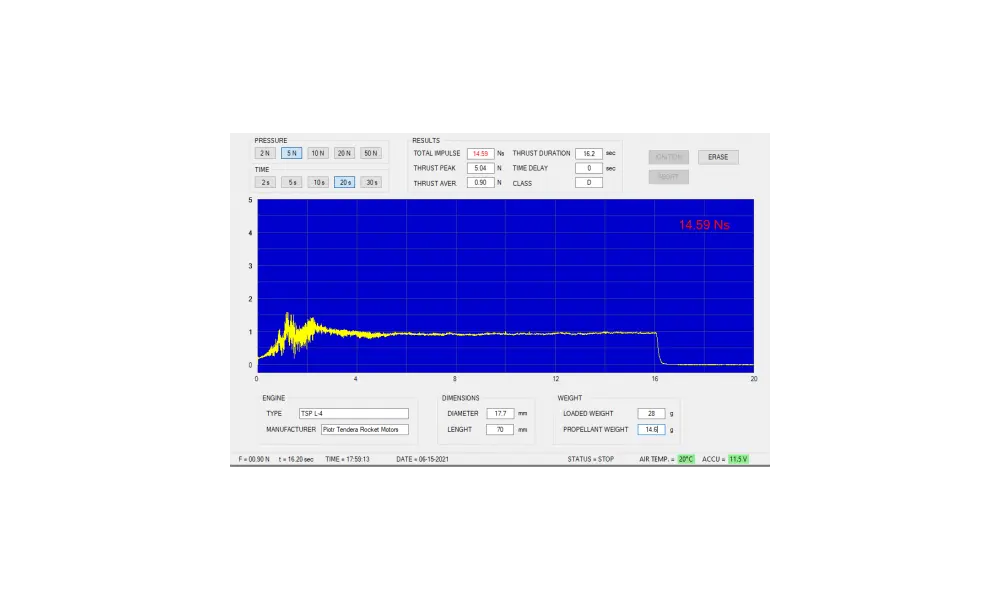1000x600 pixels.
Task: Select the 20 N pressure range
Action: tap(344, 153)
